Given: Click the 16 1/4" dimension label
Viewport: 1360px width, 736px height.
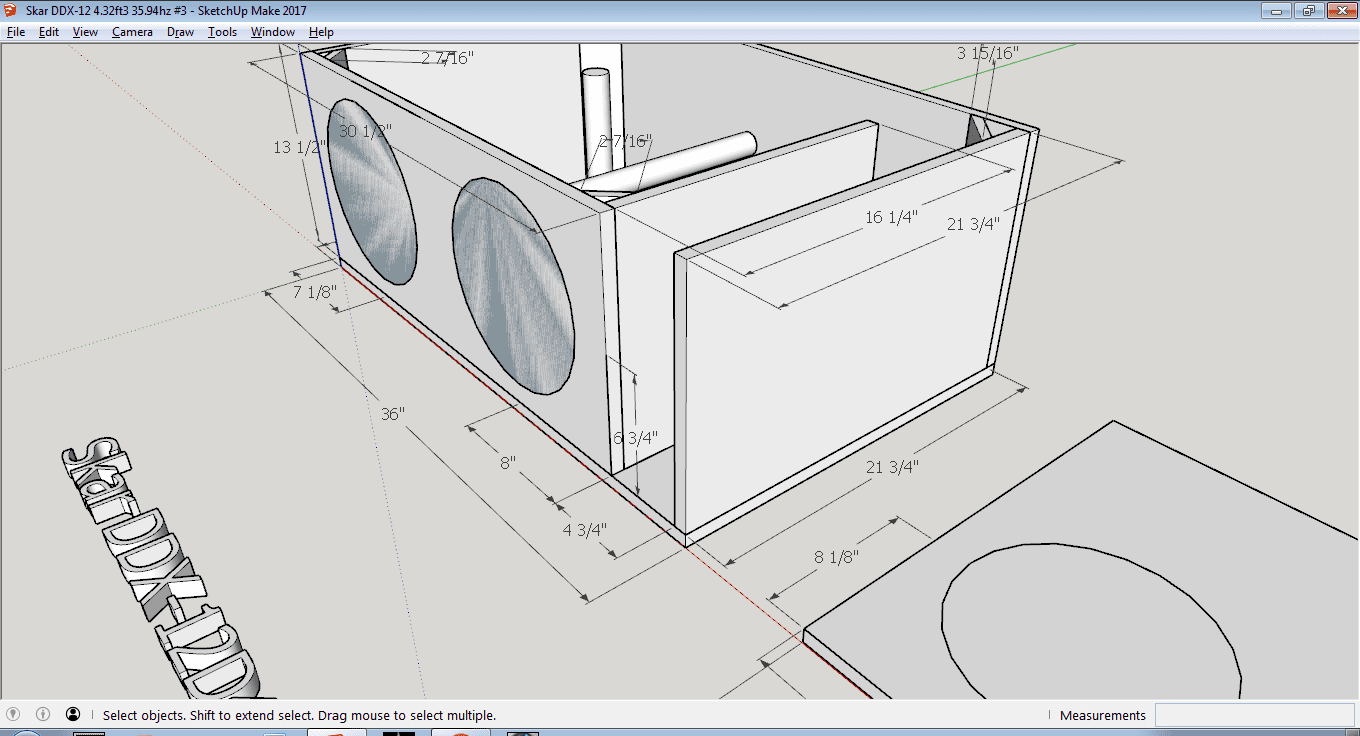Looking at the screenshot, I should pyautogui.click(x=892, y=217).
